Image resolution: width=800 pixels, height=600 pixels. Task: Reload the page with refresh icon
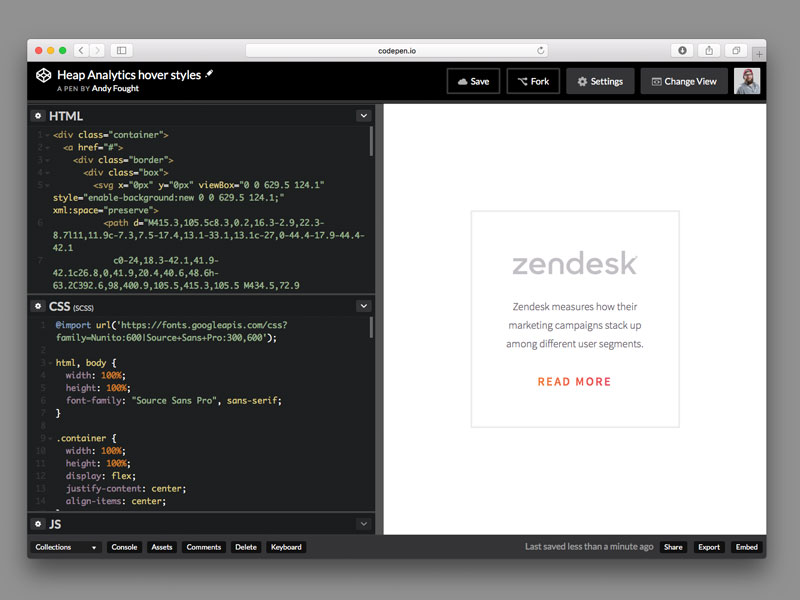click(x=540, y=50)
